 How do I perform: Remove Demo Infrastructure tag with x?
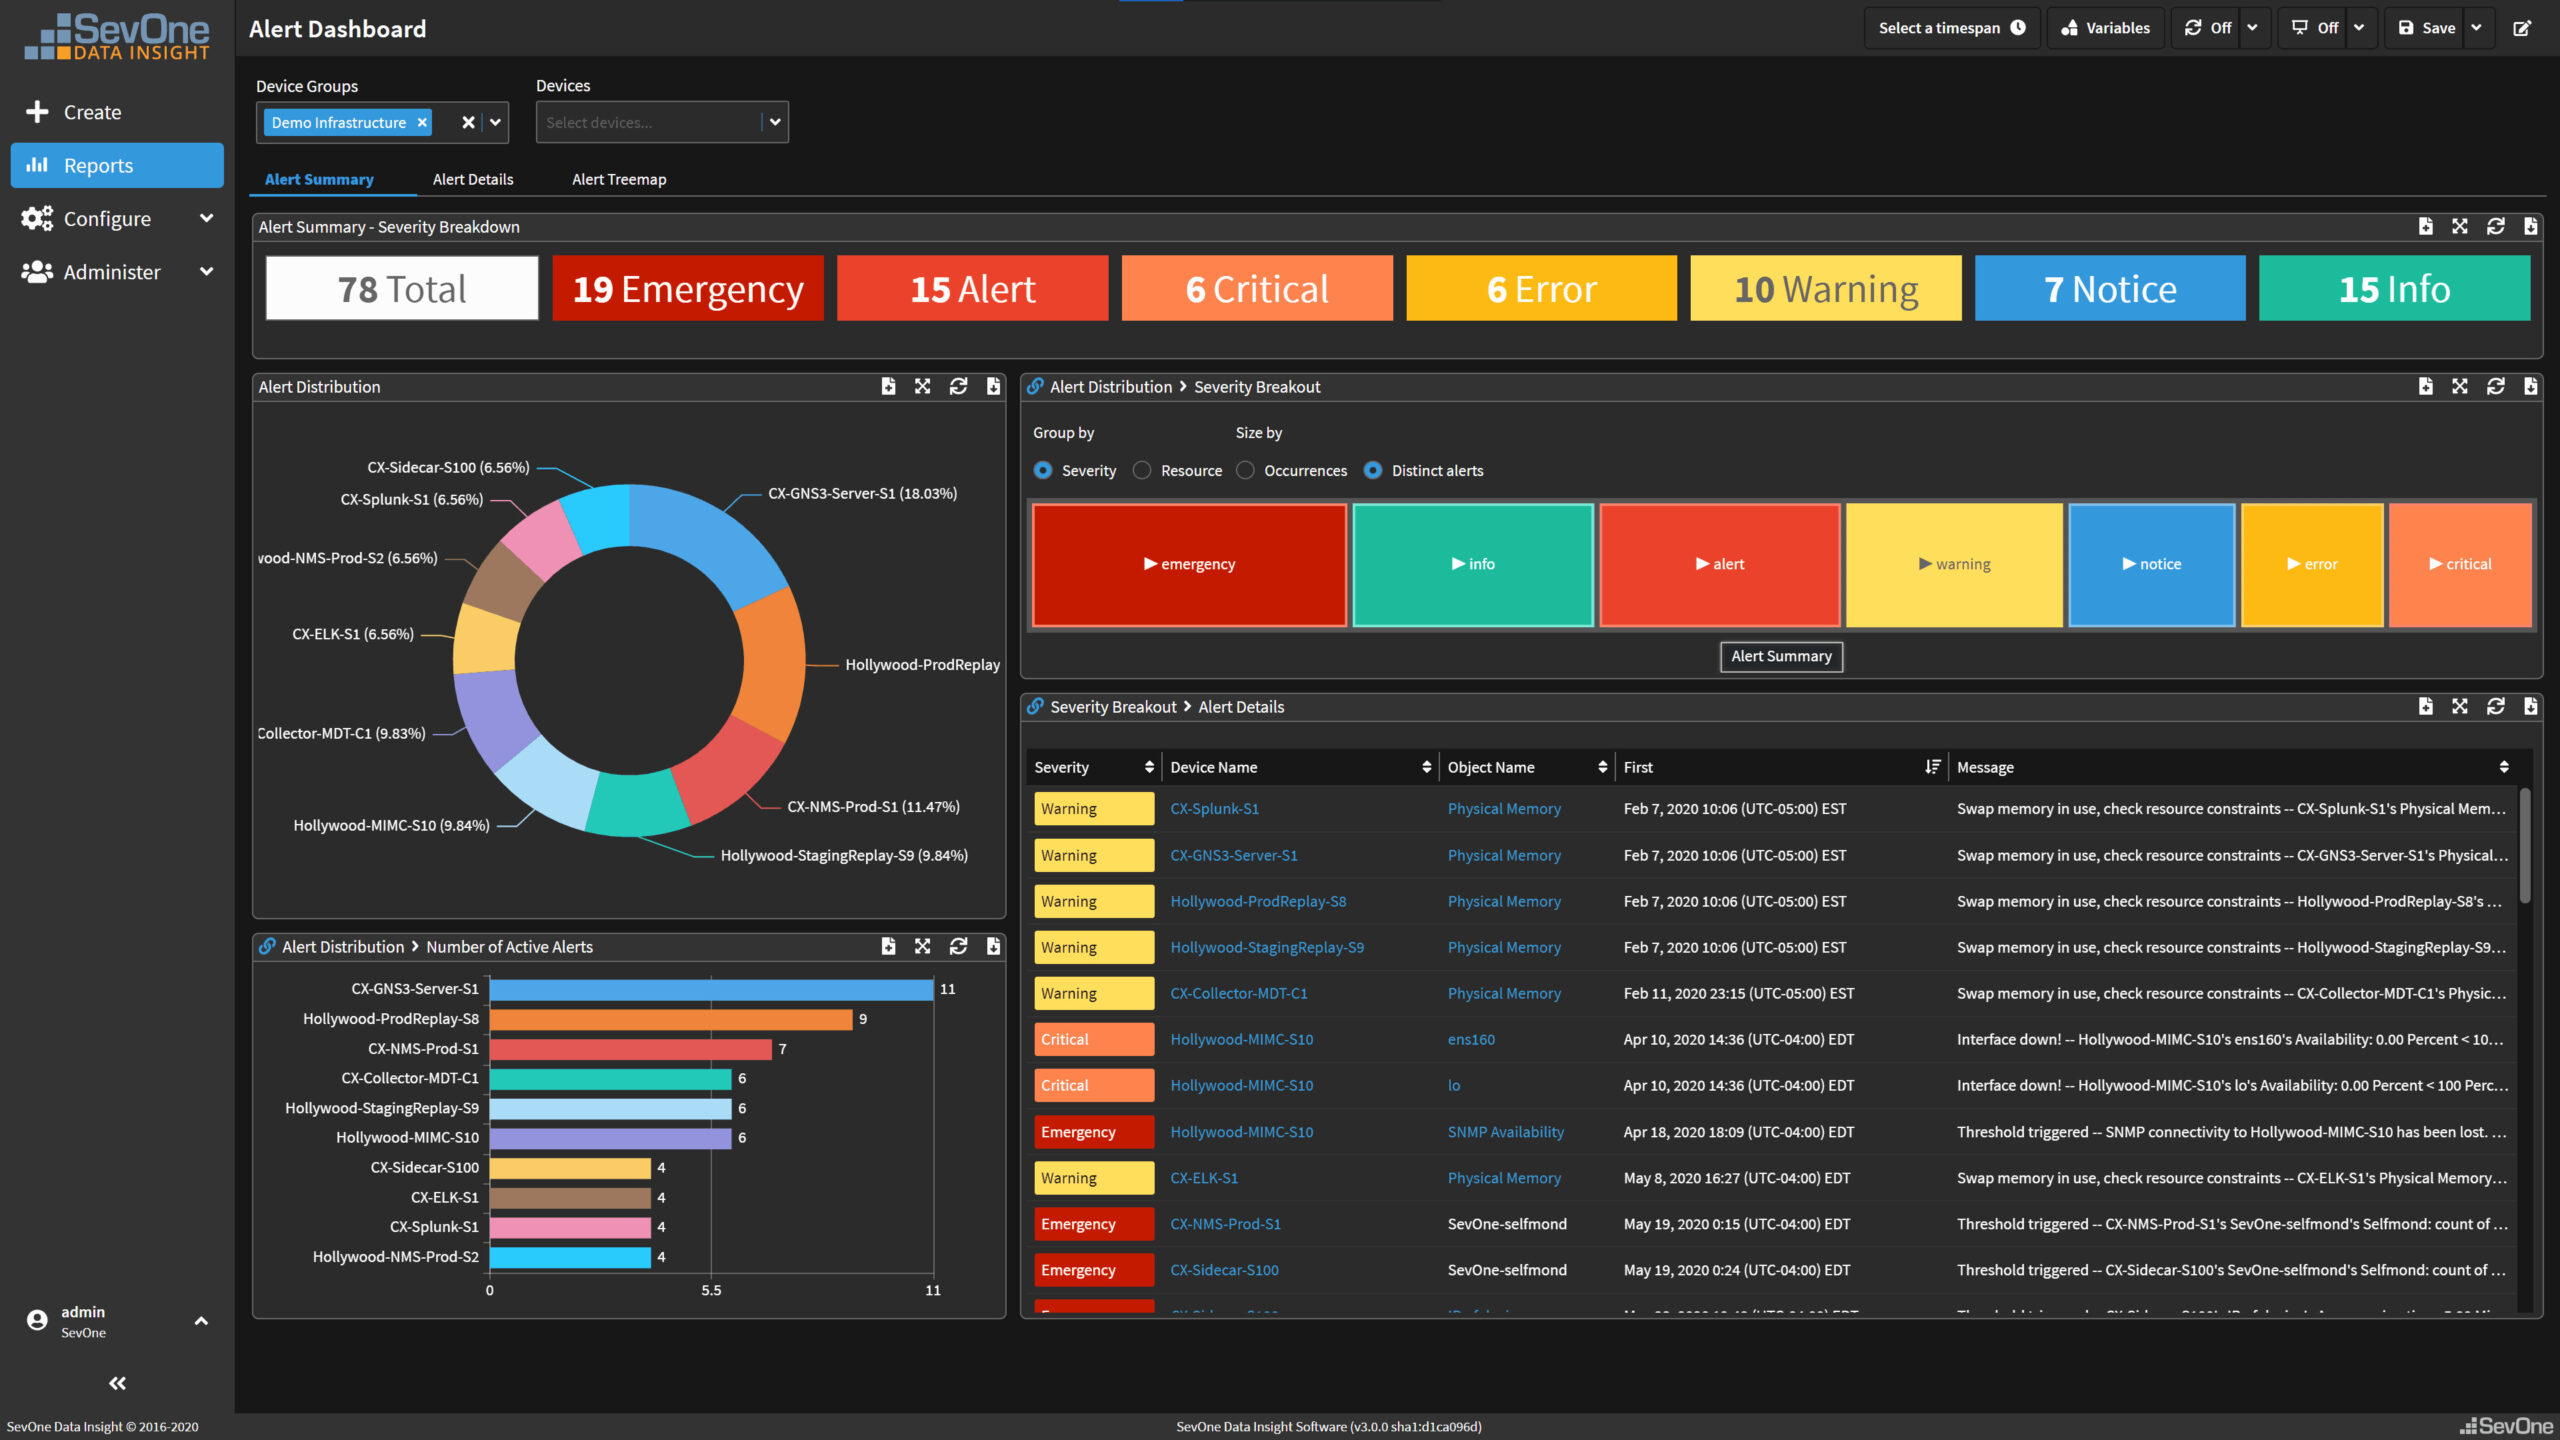click(x=422, y=122)
